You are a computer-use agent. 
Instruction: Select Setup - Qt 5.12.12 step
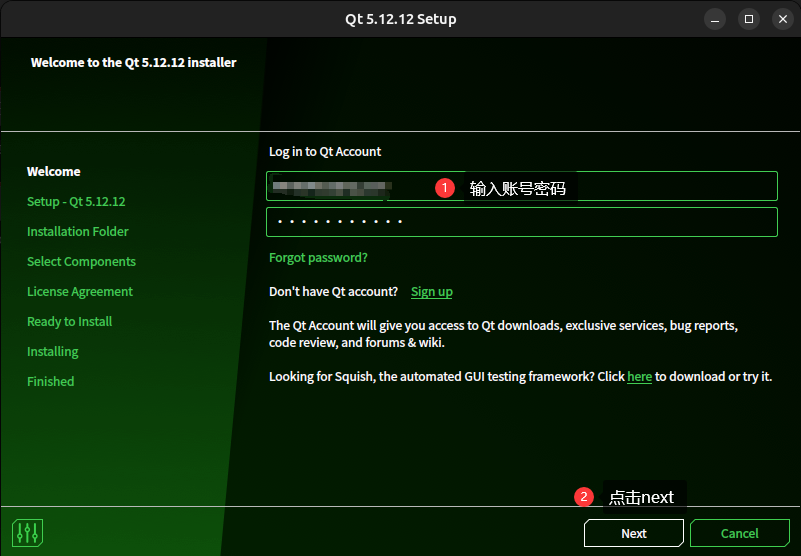(x=76, y=202)
